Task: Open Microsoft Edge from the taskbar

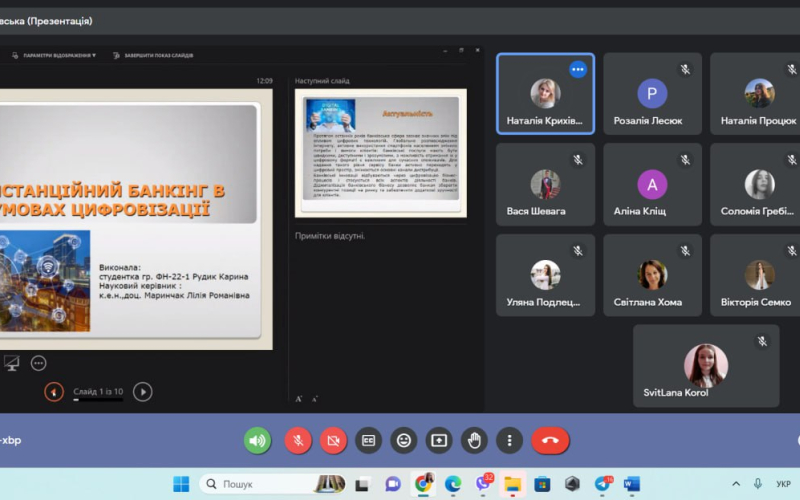Action: click(453, 484)
